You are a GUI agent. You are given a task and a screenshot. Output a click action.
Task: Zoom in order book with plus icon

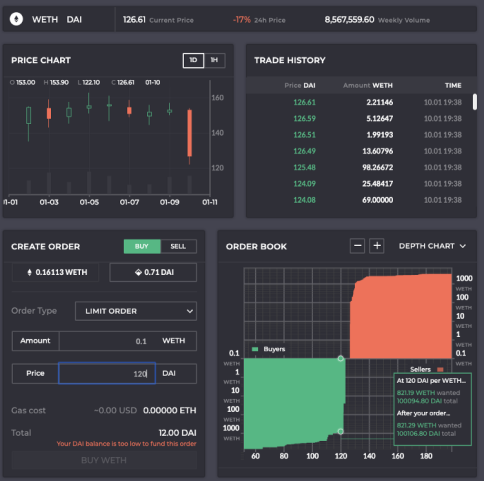pos(377,246)
